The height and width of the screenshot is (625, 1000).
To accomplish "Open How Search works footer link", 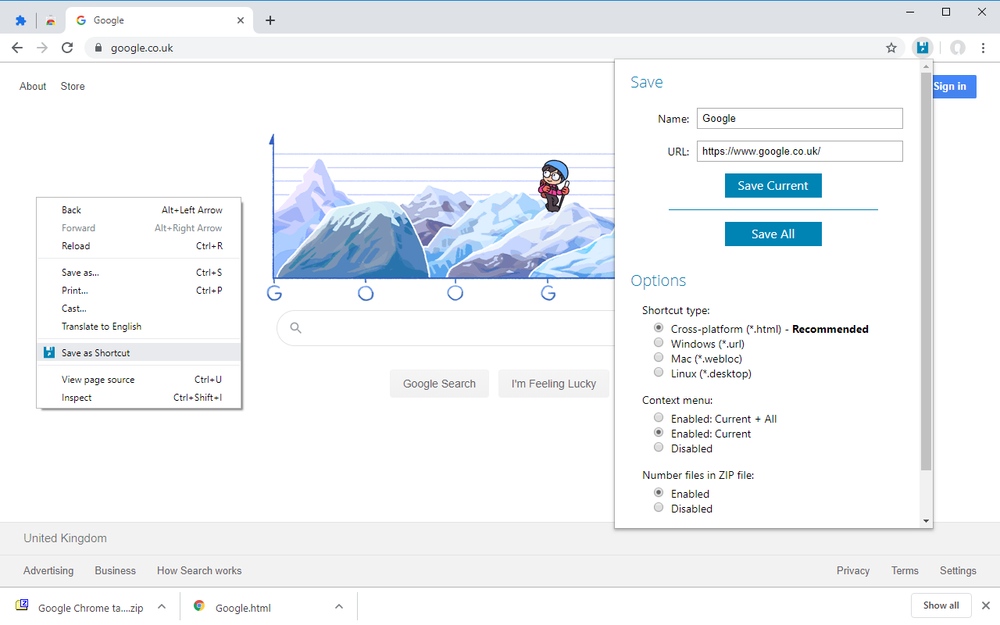I will pyautogui.click(x=200, y=571).
